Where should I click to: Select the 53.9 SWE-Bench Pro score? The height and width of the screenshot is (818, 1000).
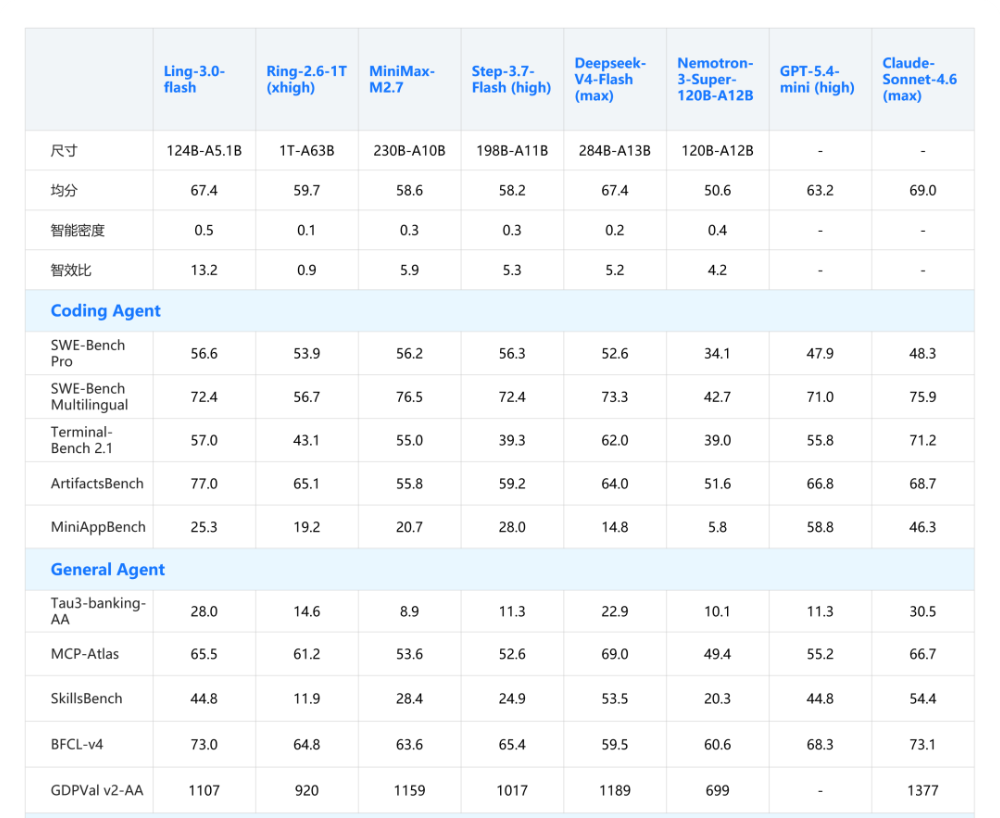[x=307, y=354]
